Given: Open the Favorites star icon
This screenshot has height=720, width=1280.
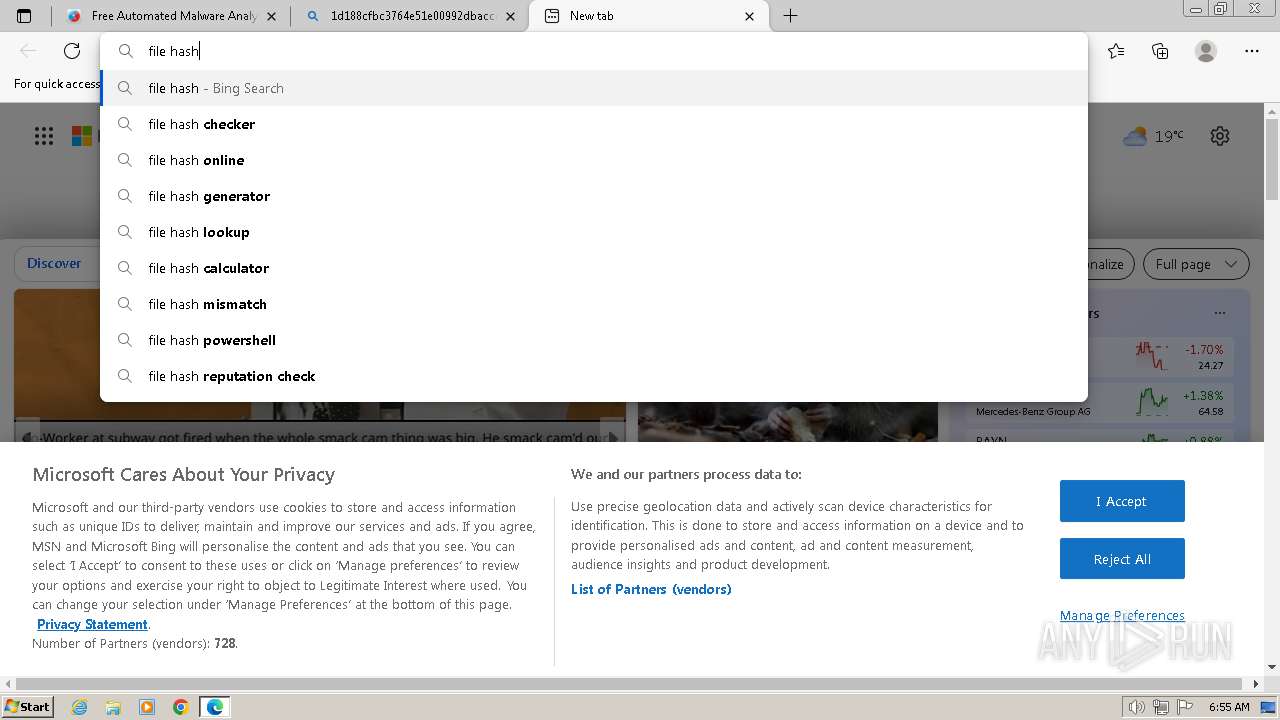Looking at the screenshot, I should point(1116,51).
